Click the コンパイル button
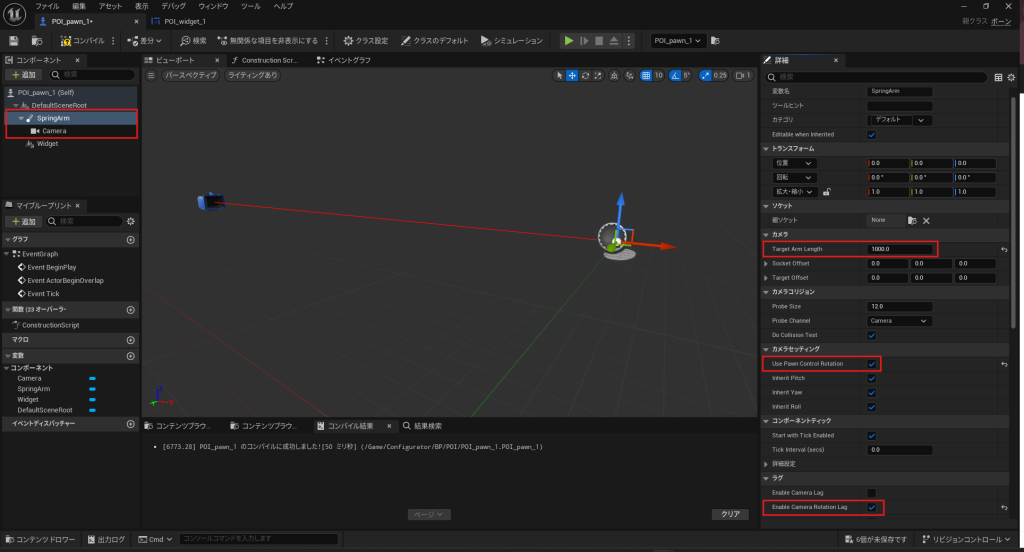1024x552 pixels. tap(82, 41)
